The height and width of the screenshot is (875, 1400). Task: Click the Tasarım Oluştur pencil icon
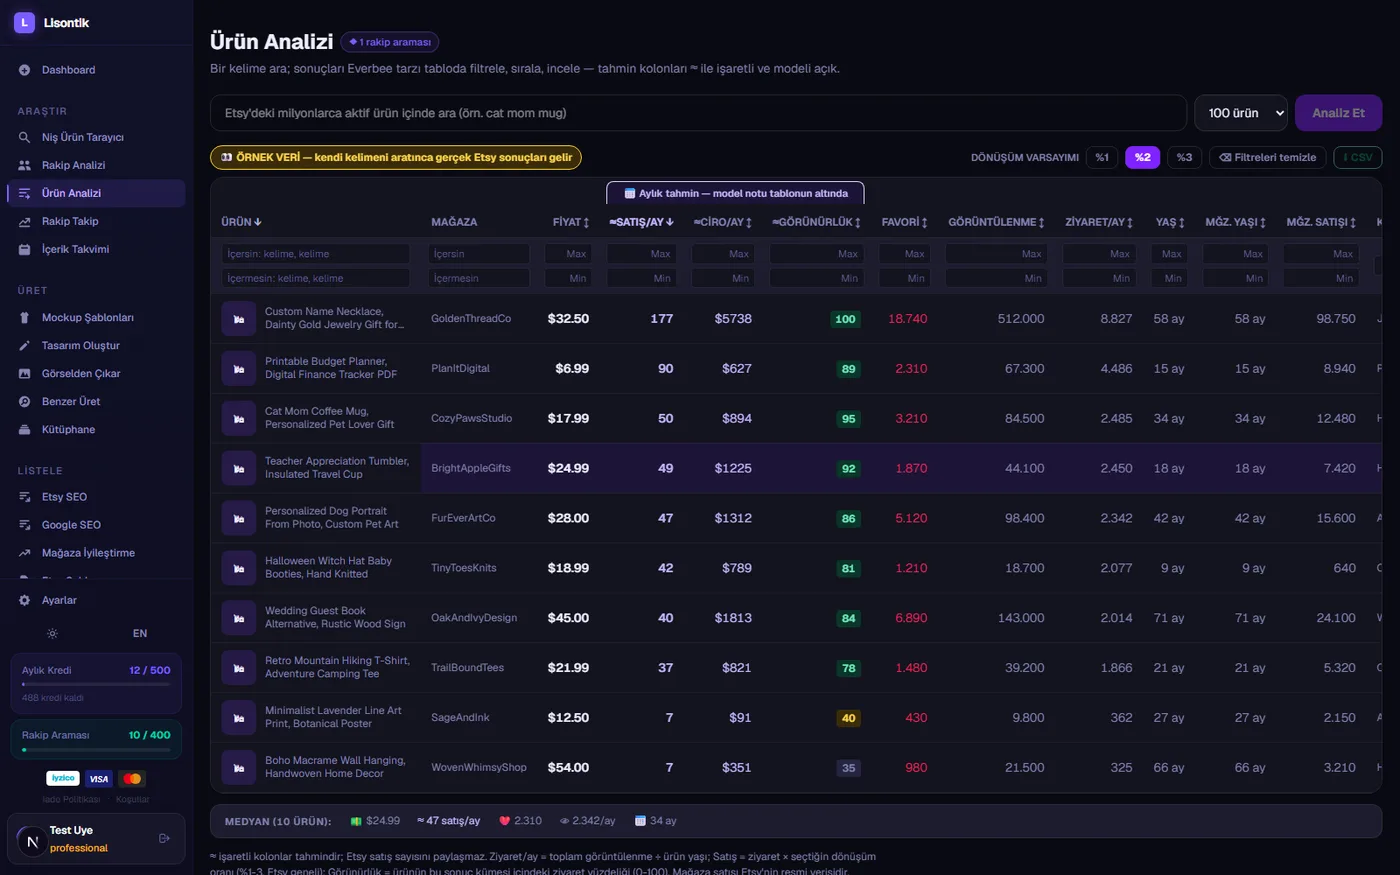24,345
